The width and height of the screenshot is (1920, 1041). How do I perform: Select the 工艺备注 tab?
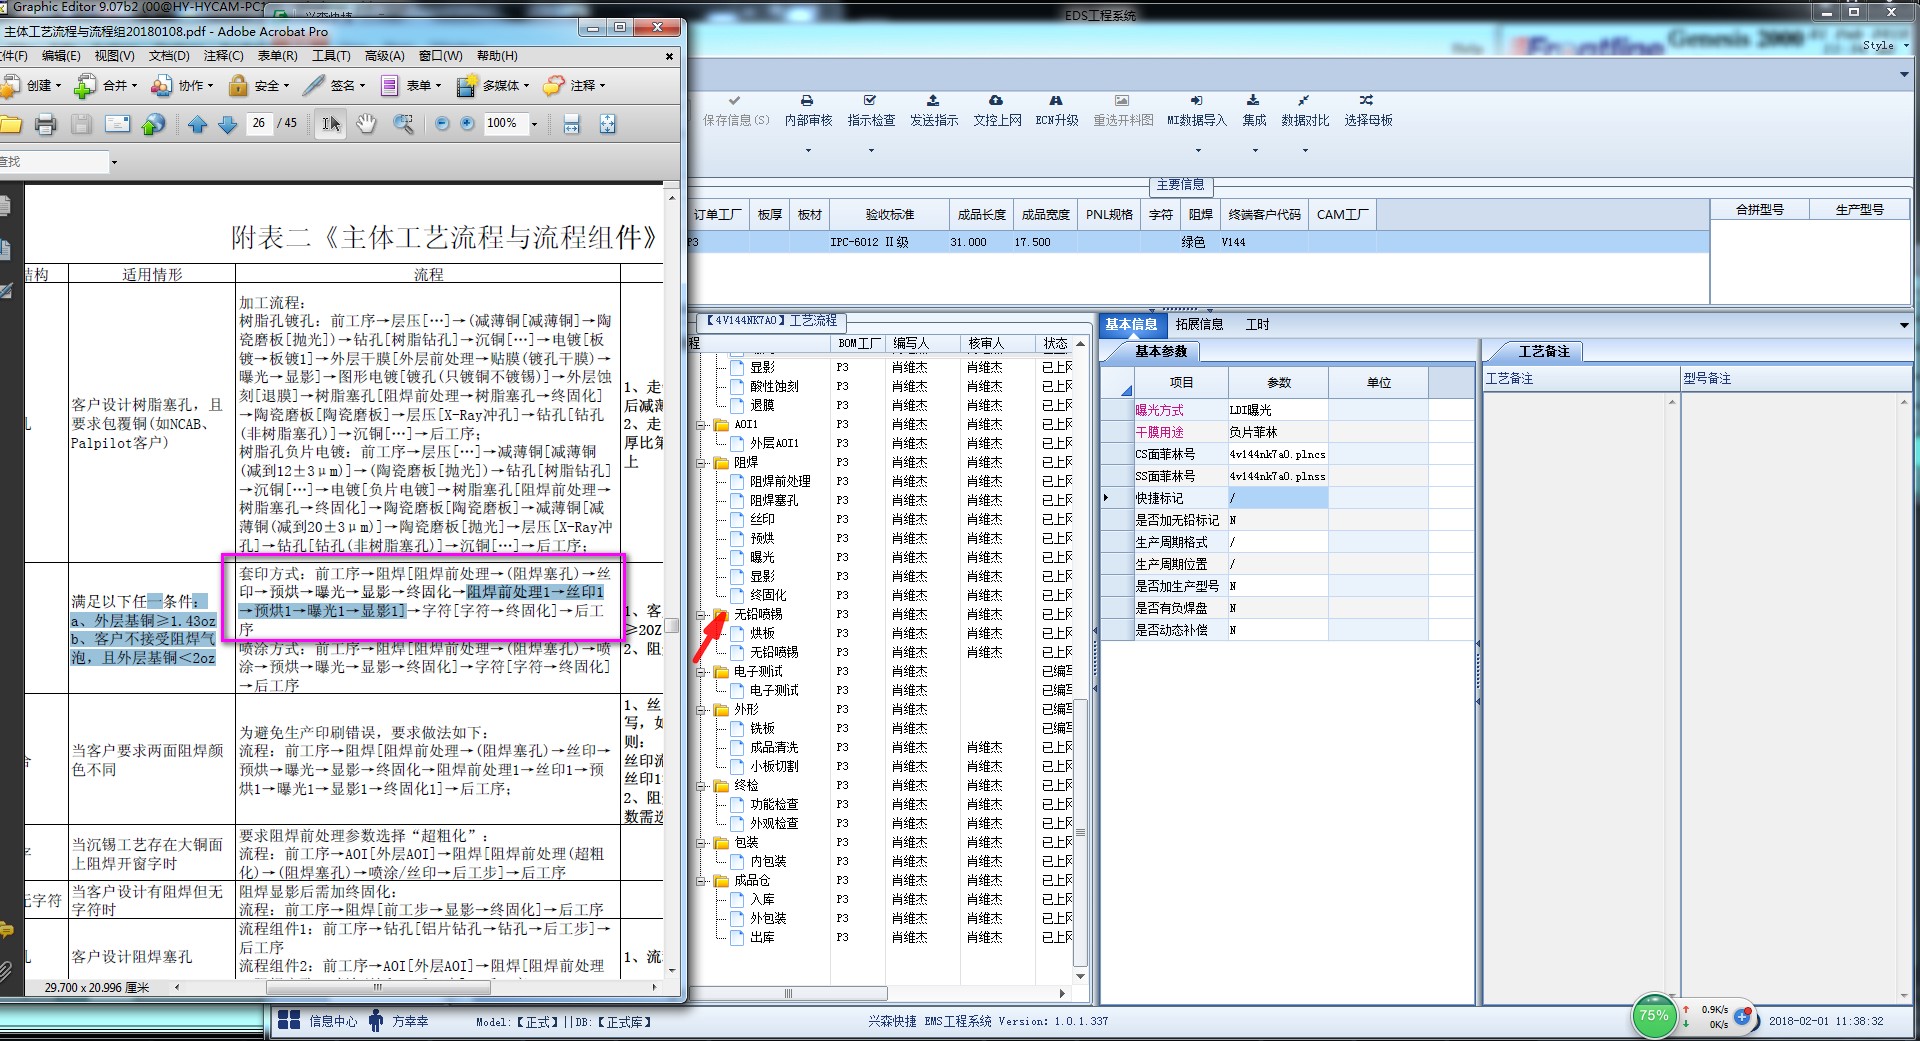(x=1544, y=351)
